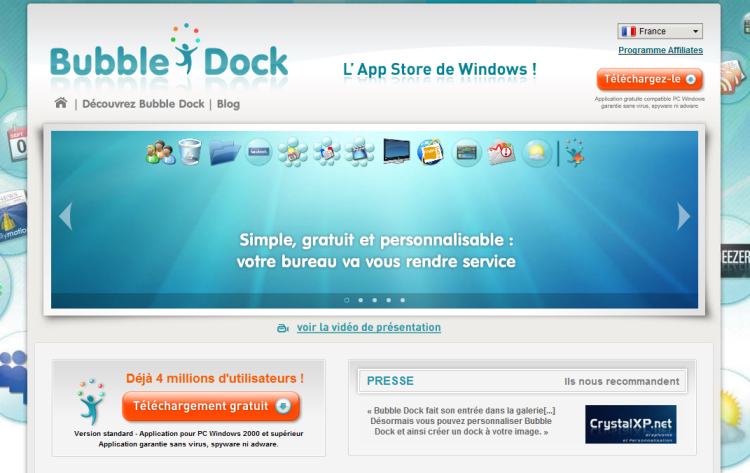This screenshot has height=473, width=750.
Task: Click the bubble cluster with calendar icon
Action: [x=293, y=152]
